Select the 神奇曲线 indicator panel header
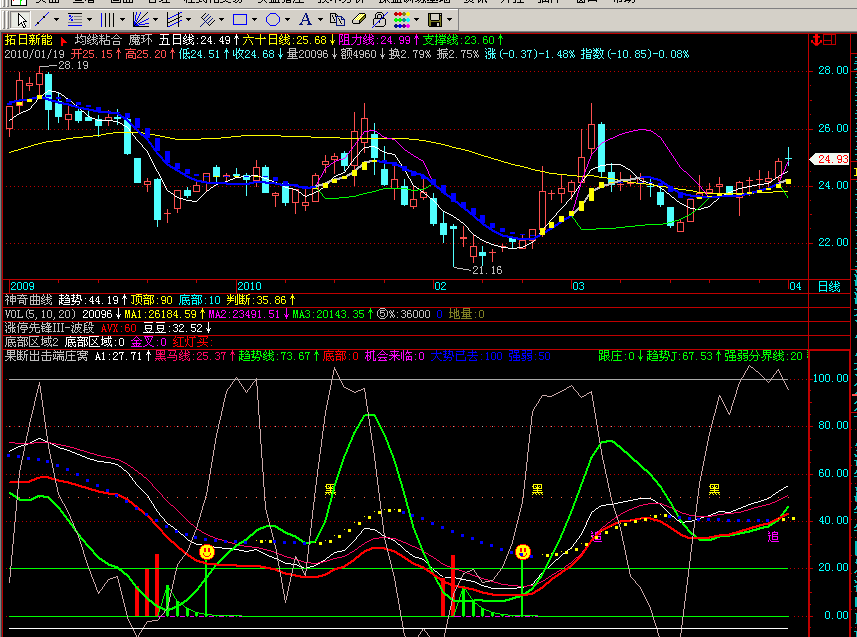 [28, 300]
